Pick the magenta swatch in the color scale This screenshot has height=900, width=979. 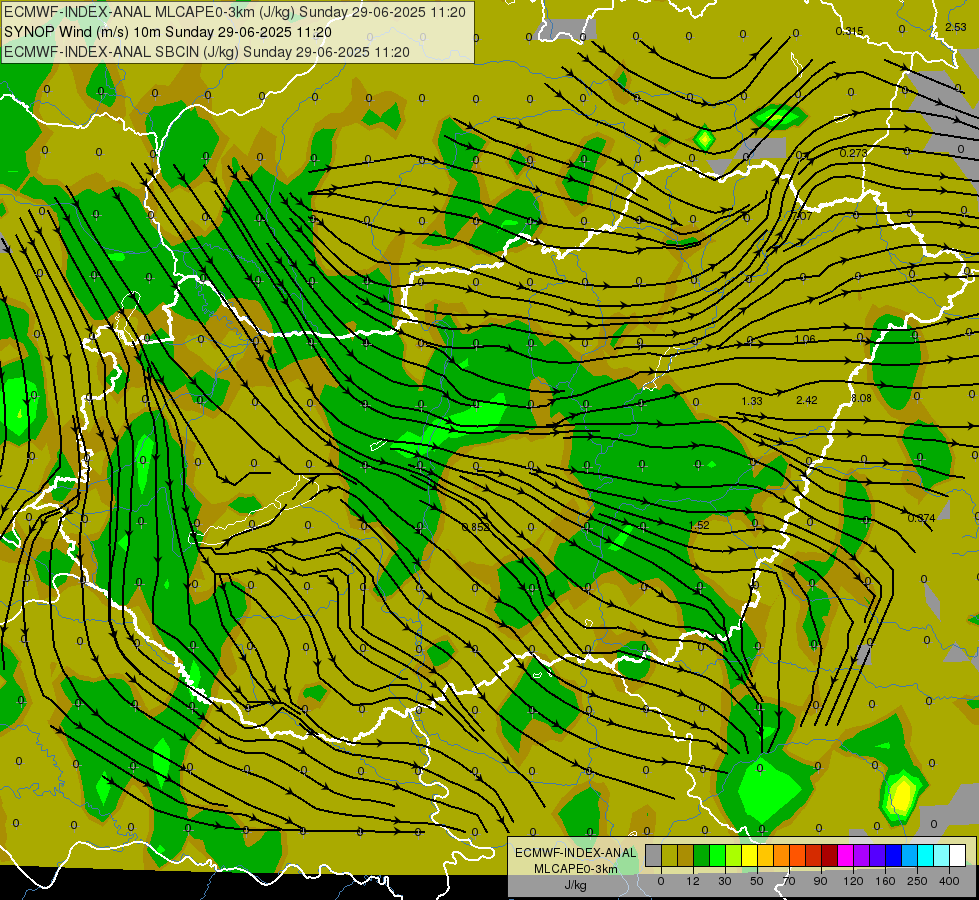846,855
